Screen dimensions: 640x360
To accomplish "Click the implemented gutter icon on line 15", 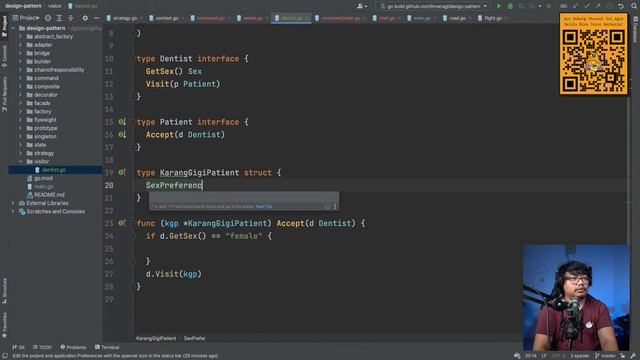I will point(122,122).
